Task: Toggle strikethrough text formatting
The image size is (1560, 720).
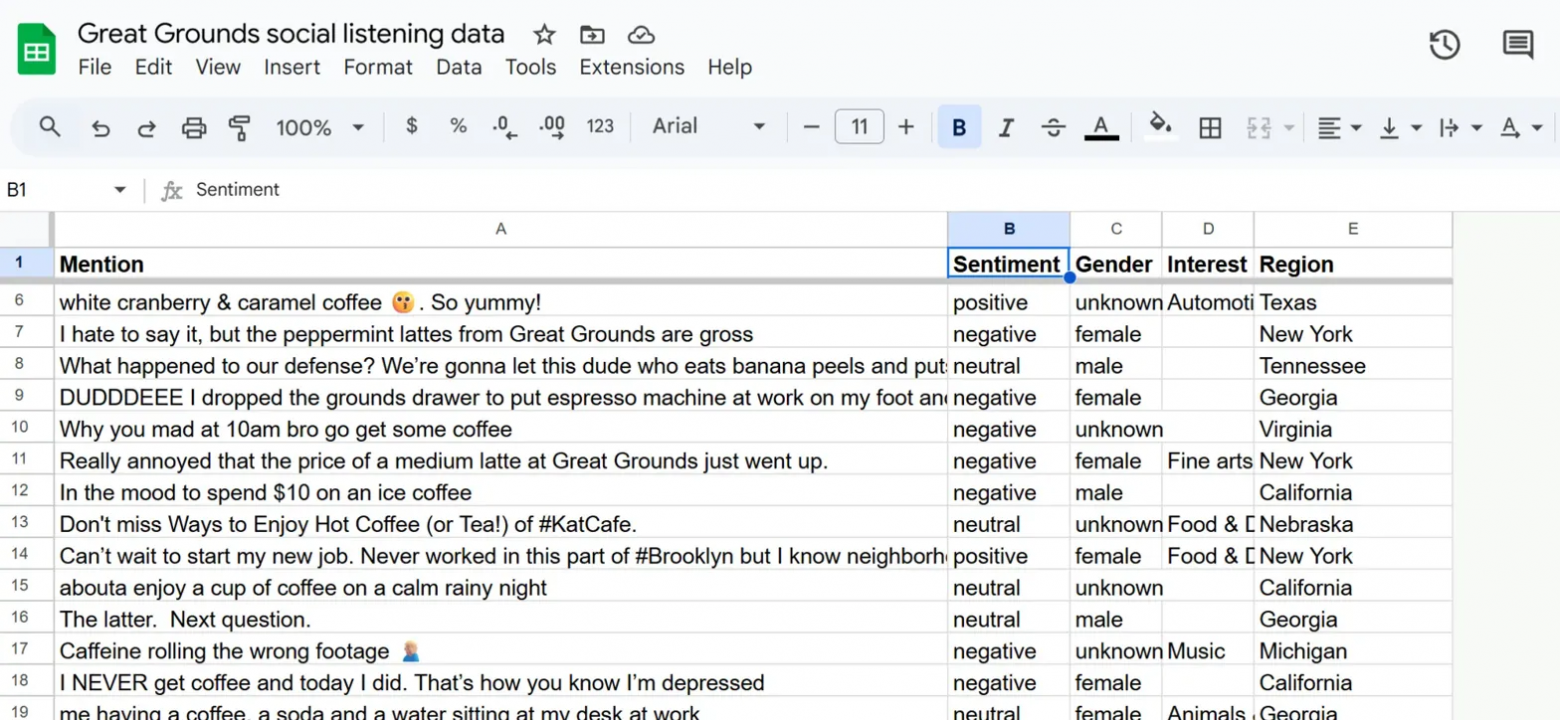Action: [1053, 128]
